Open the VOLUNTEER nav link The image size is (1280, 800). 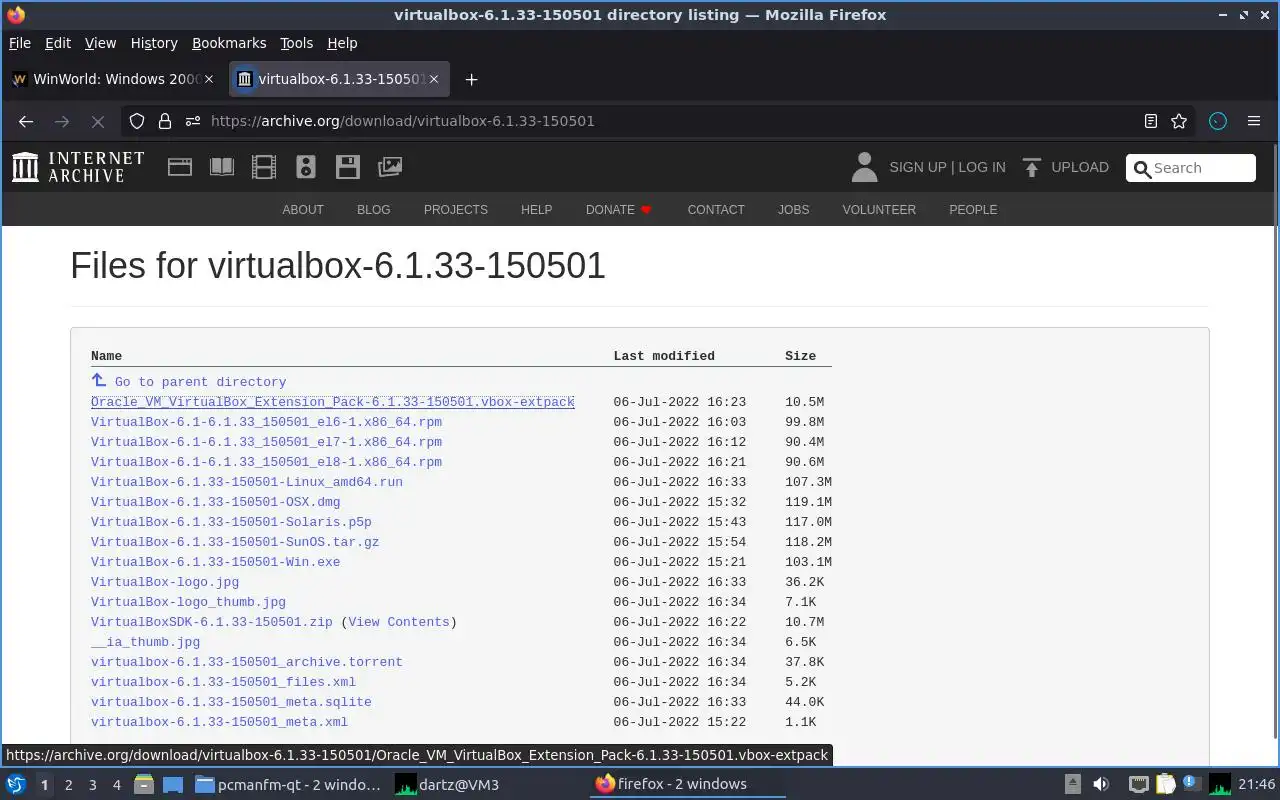879,210
